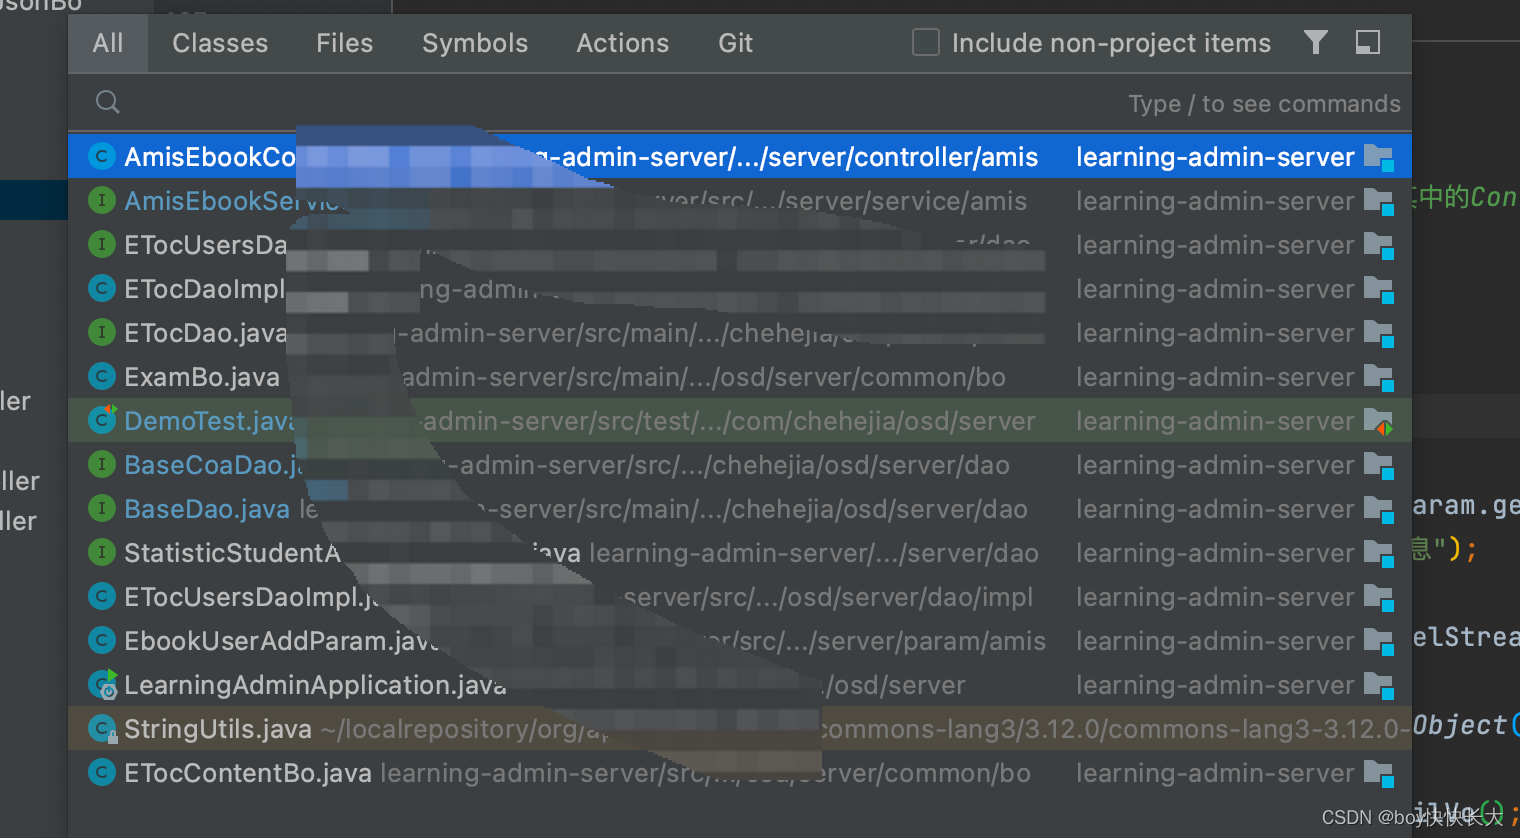The height and width of the screenshot is (838, 1520).
Task: Click the interface icon beside AmisEbookServic
Action: pyautogui.click(x=101, y=201)
